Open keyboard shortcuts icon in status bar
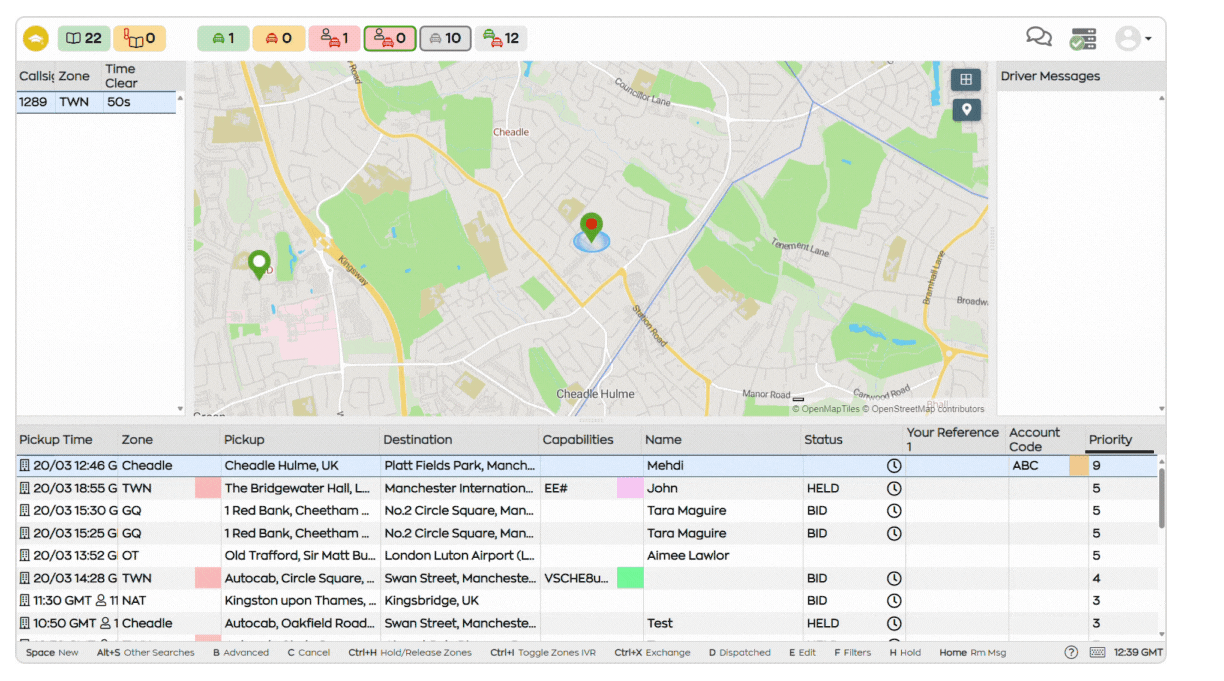This screenshot has width=1224, height=681. (1097, 652)
